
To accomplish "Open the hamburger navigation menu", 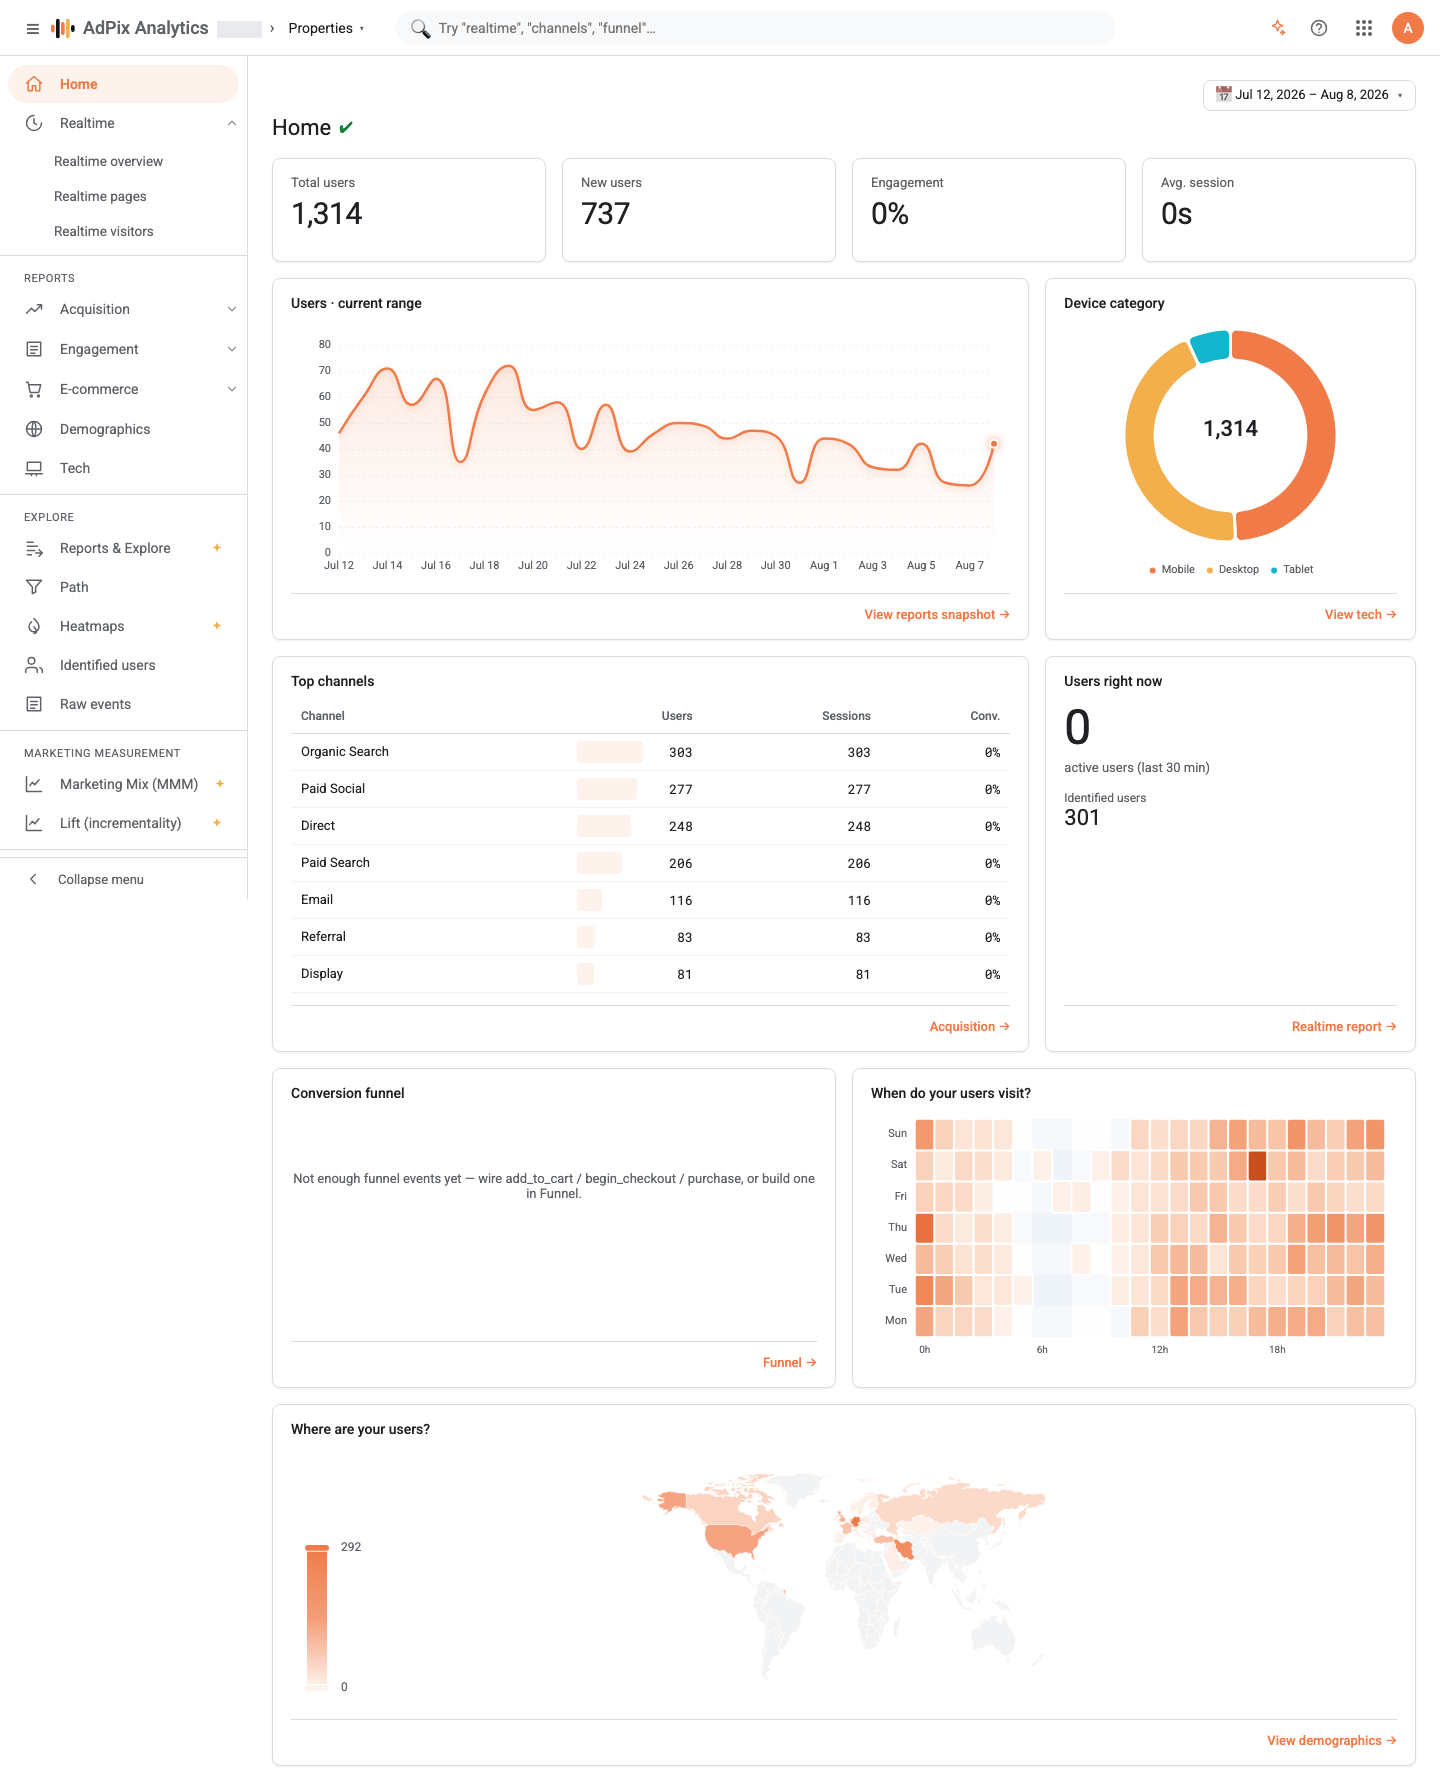I will pyautogui.click(x=33, y=28).
